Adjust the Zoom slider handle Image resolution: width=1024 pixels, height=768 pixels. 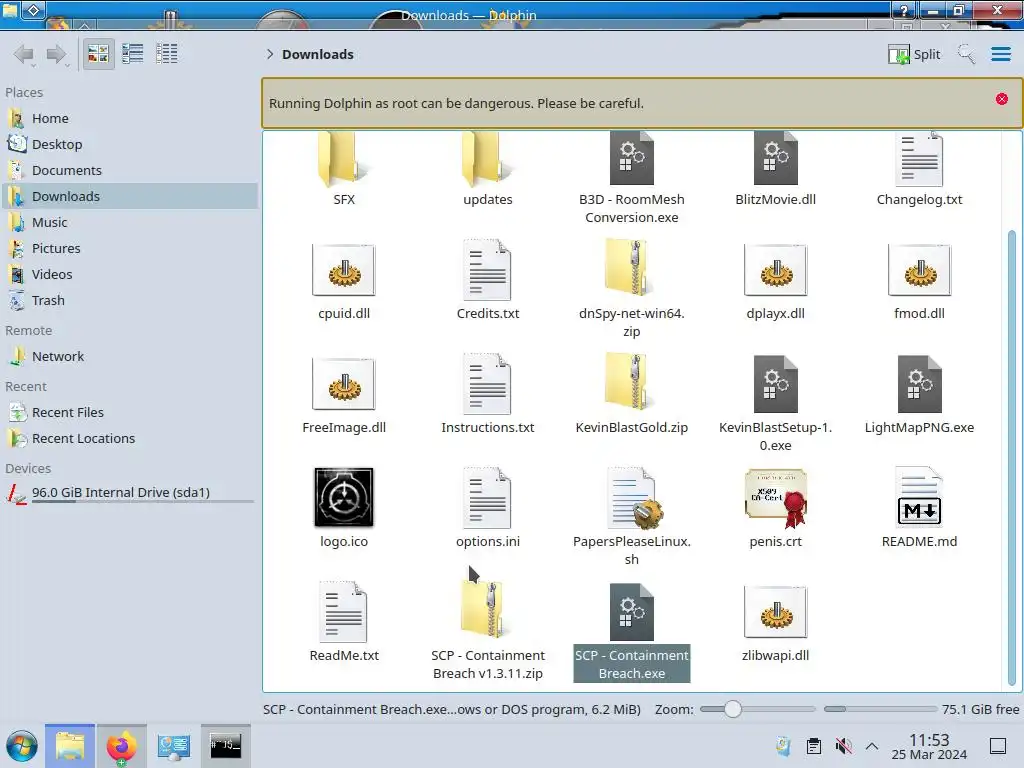point(732,709)
